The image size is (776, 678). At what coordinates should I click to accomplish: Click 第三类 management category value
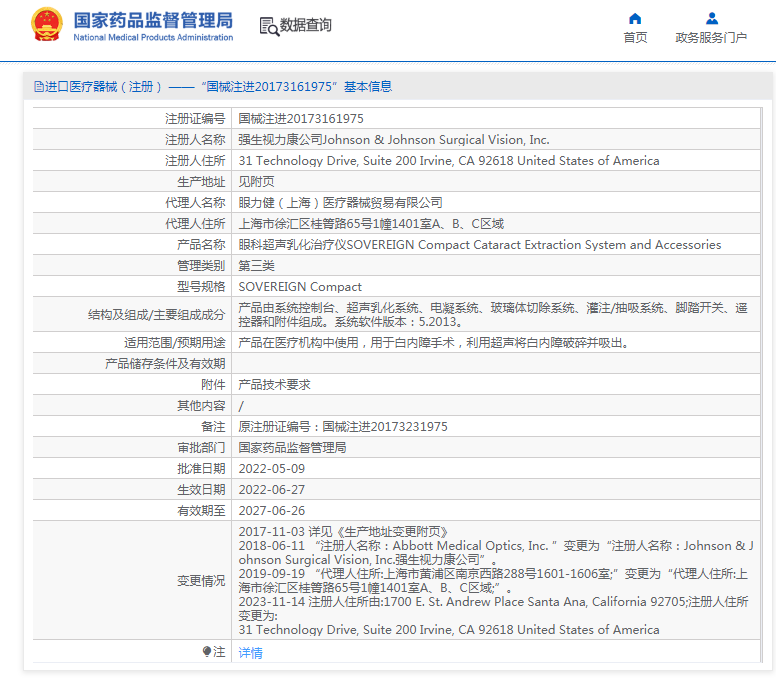(x=256, y=266)
